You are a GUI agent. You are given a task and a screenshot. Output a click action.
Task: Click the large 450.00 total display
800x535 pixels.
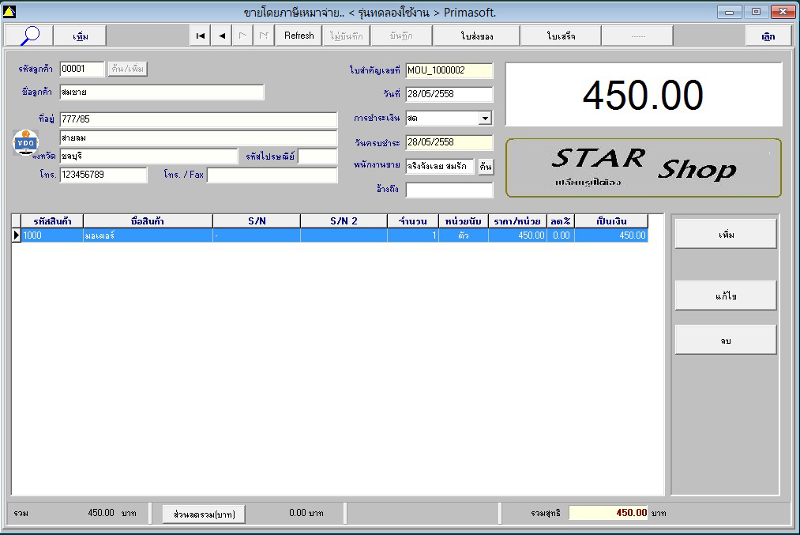pyautogui.click(x=643, y=95)
